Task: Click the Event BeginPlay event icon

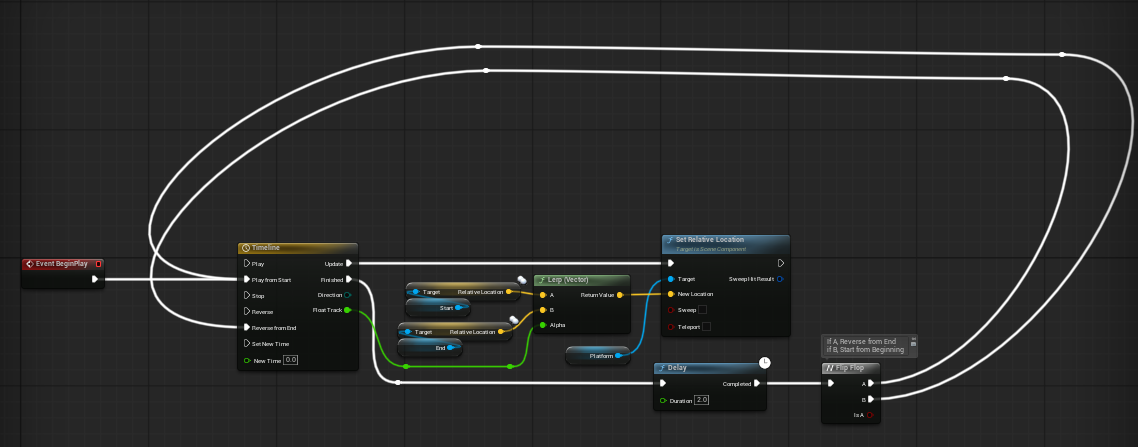Action: pos(30,264)
